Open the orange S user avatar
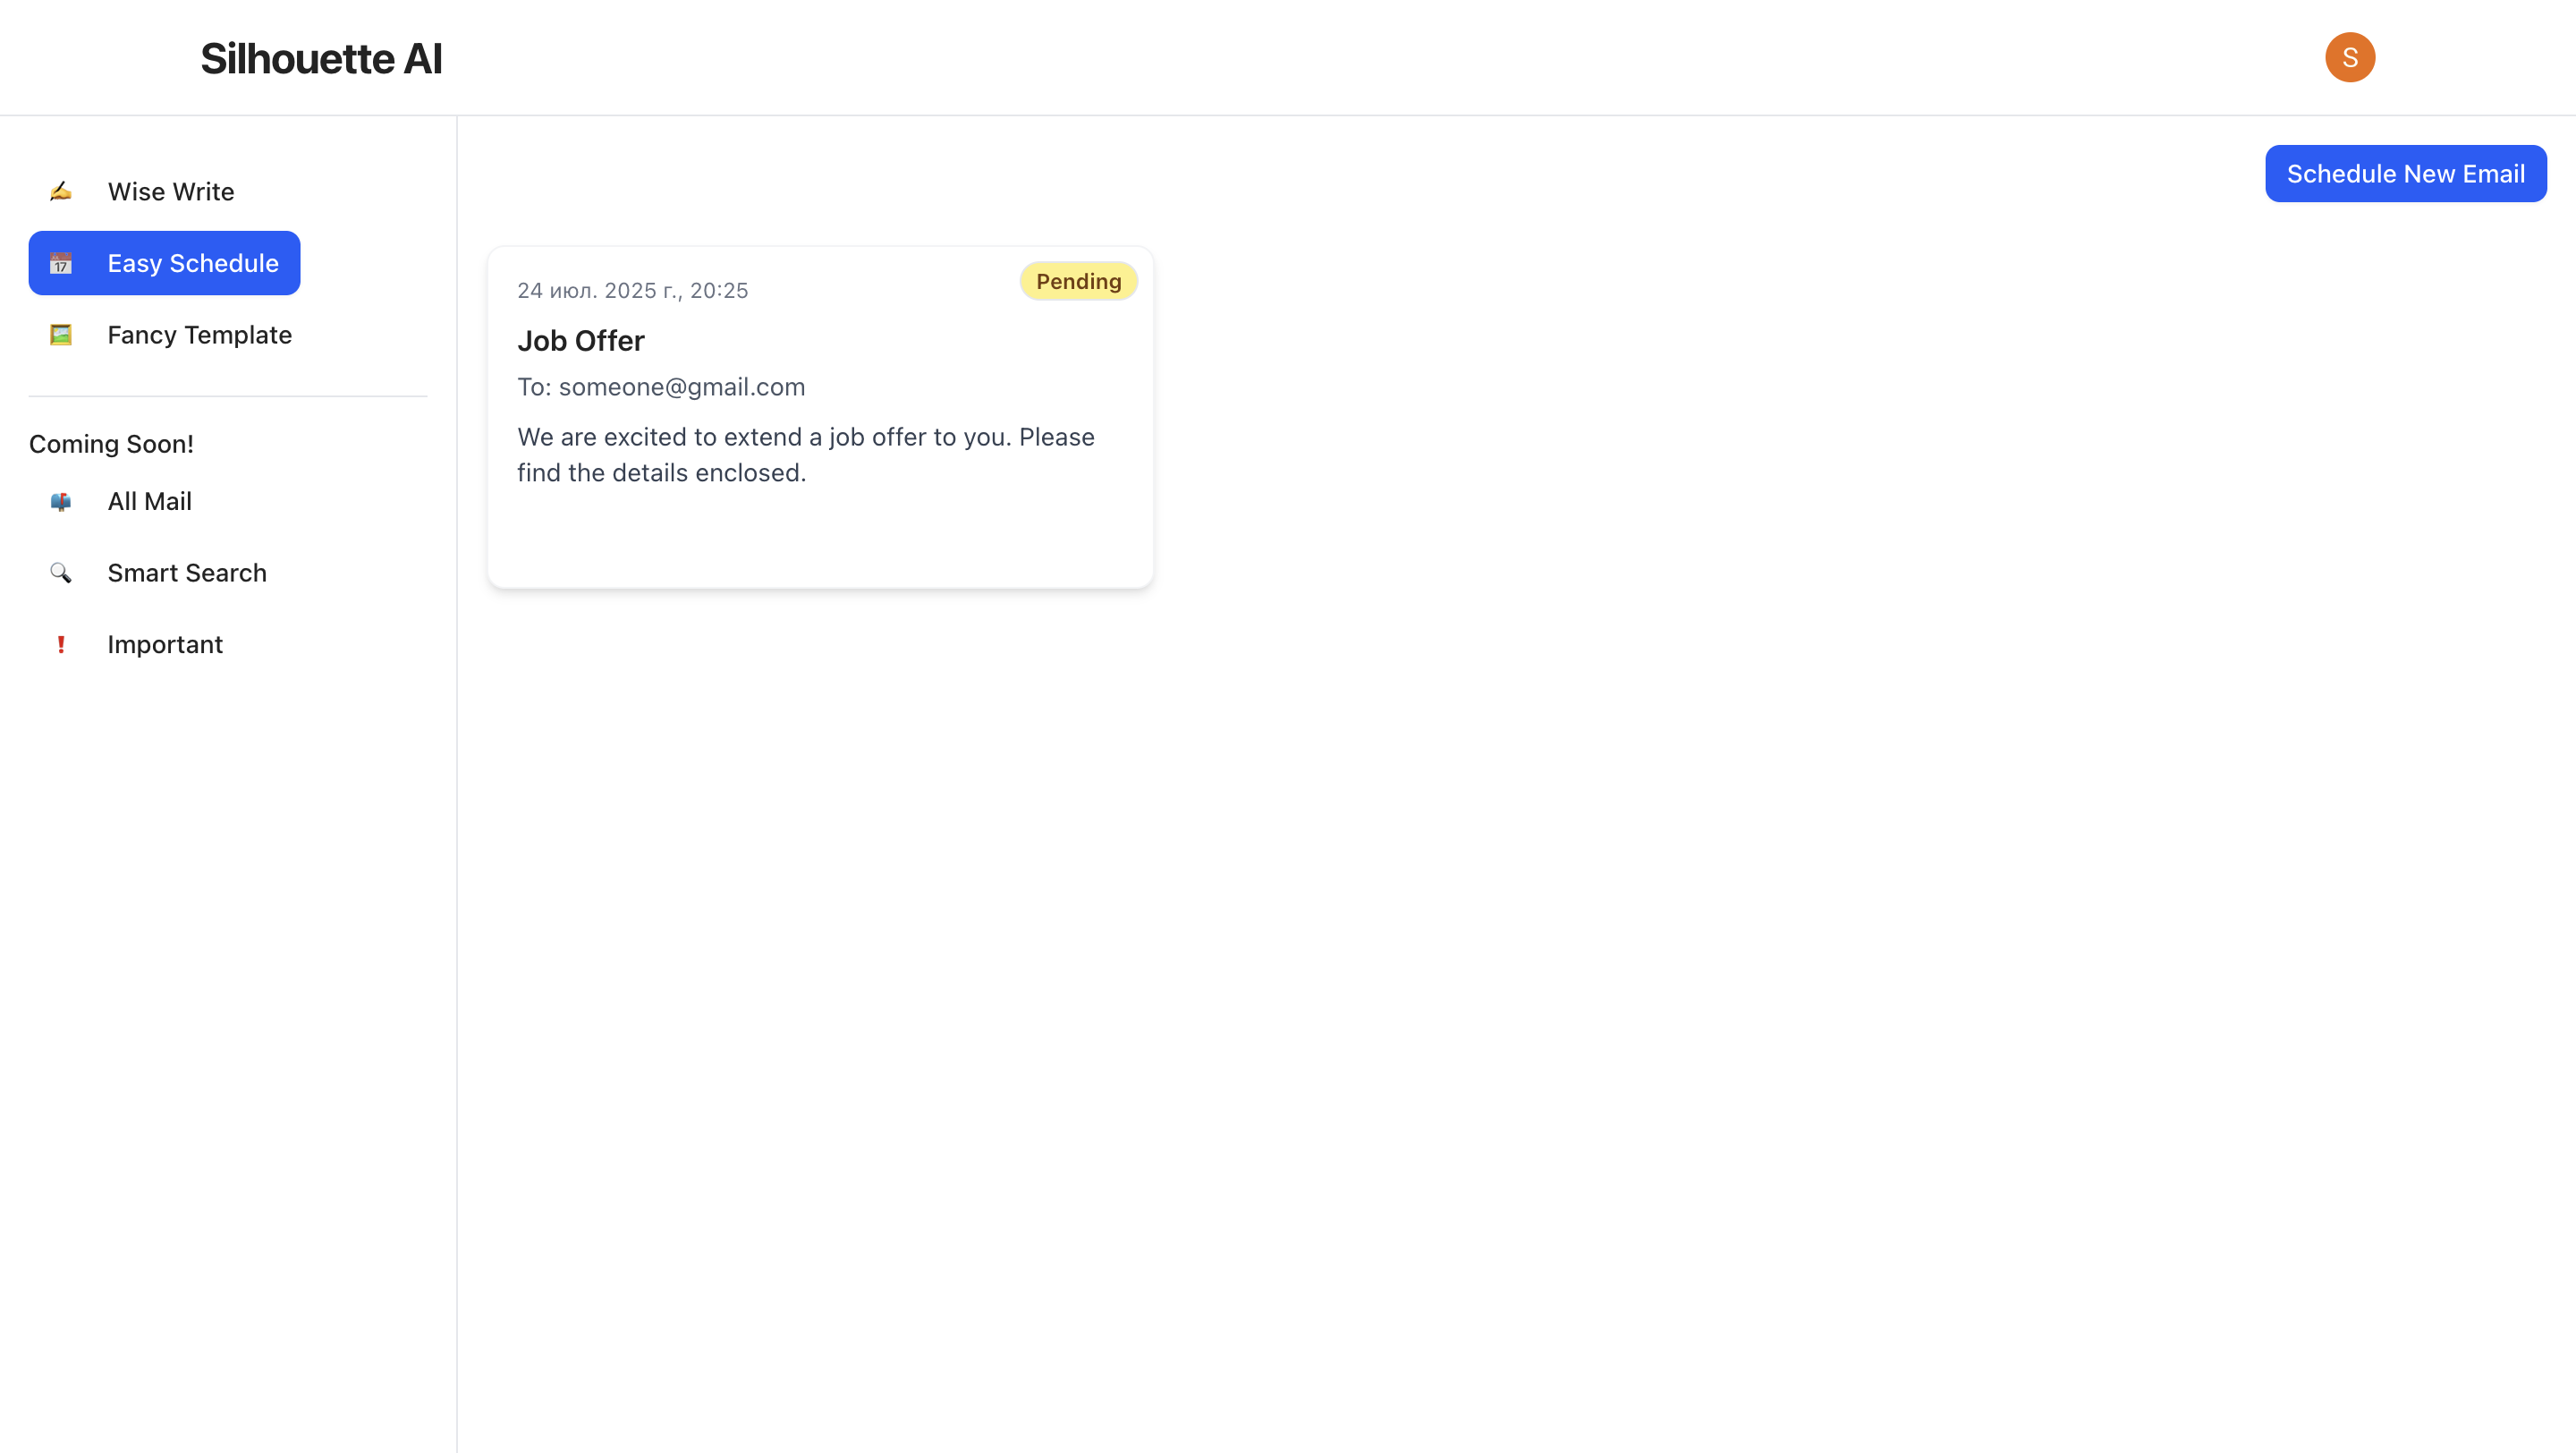Viewport: 2576px width, 1453px height. pyautogui.click(x=2349, y=58)
